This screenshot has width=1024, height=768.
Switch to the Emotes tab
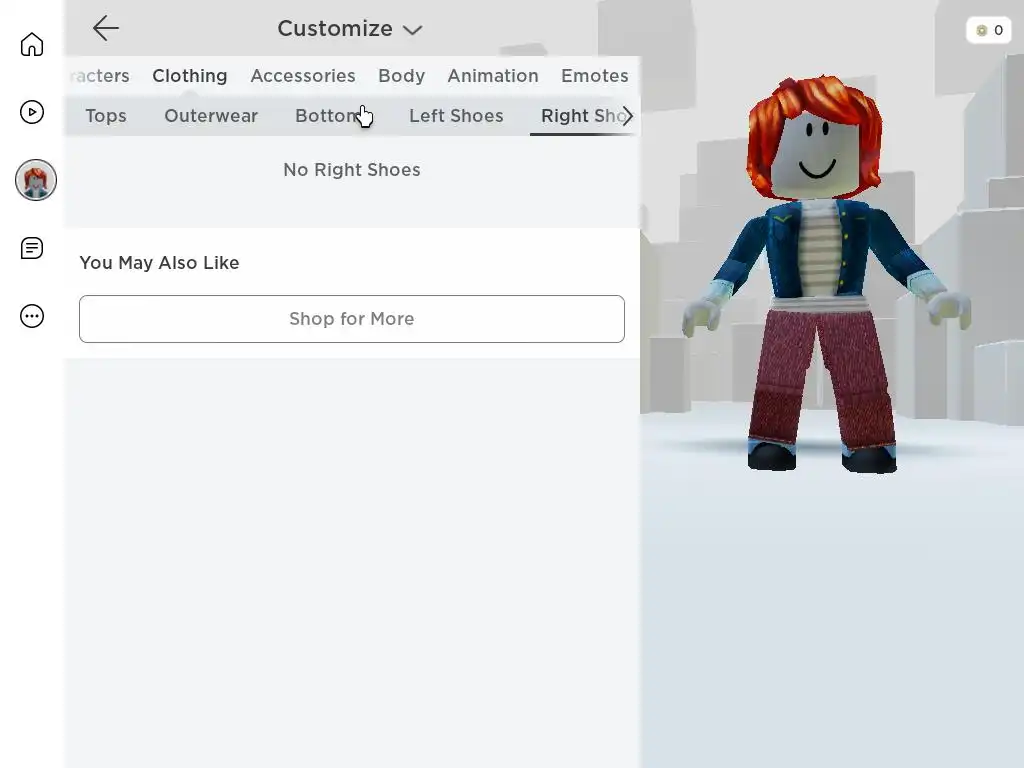[x=594, y=76]
